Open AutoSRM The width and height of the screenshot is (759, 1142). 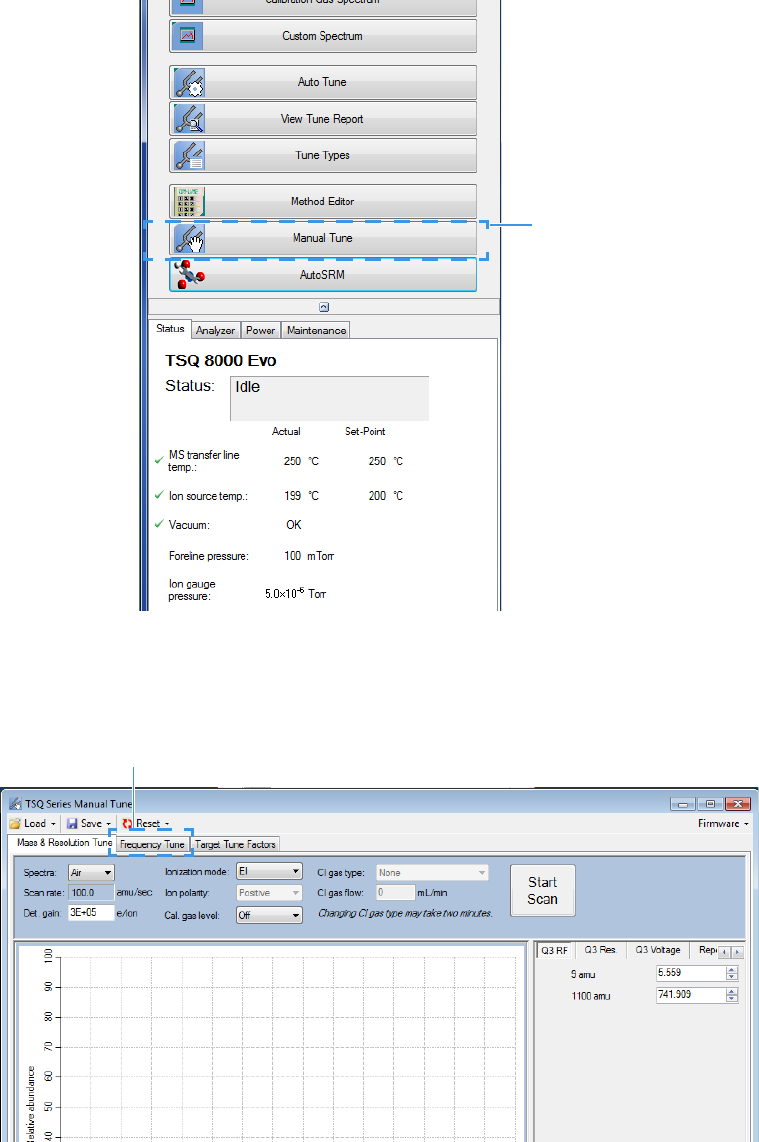pyautogui.click(x=323, y=275)
